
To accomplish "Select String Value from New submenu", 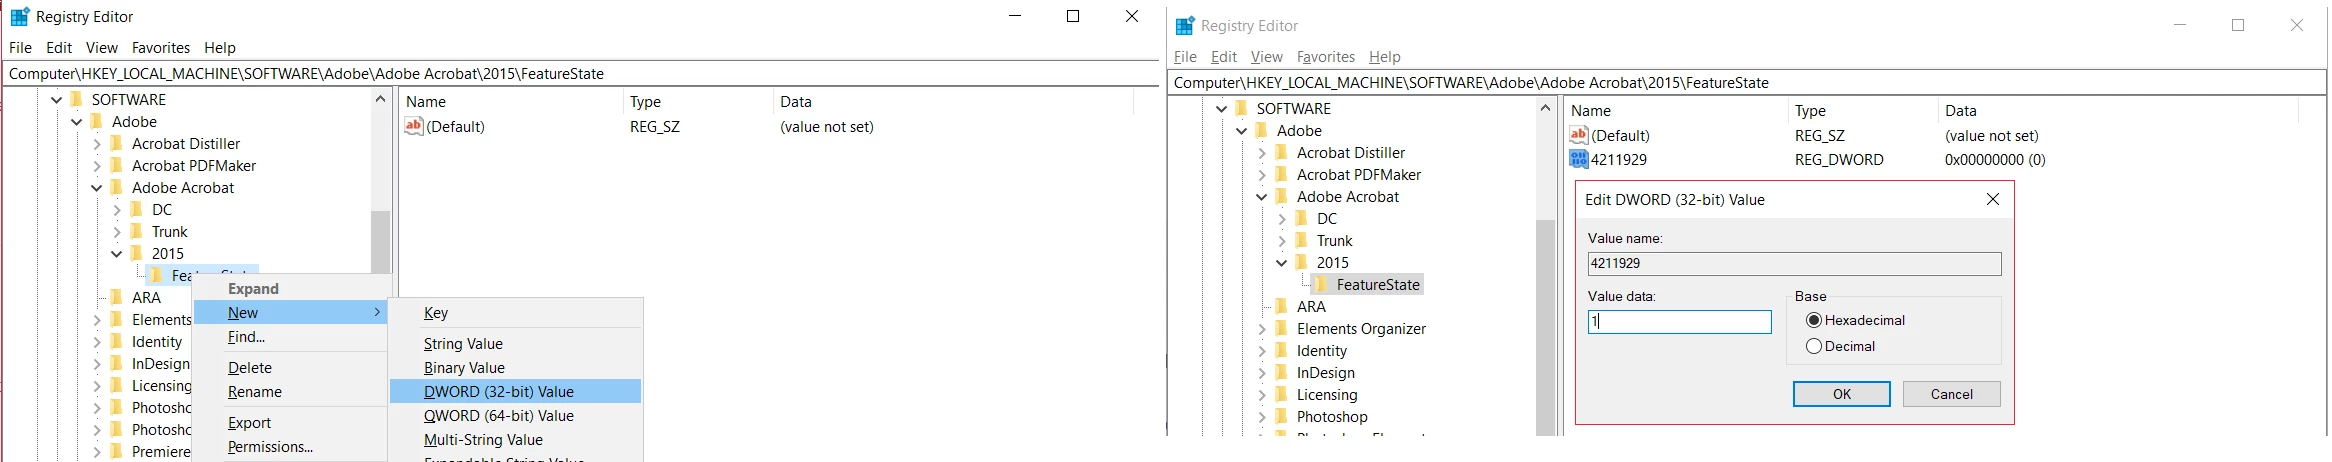I will pyautogui.click(x=515, y=343).
